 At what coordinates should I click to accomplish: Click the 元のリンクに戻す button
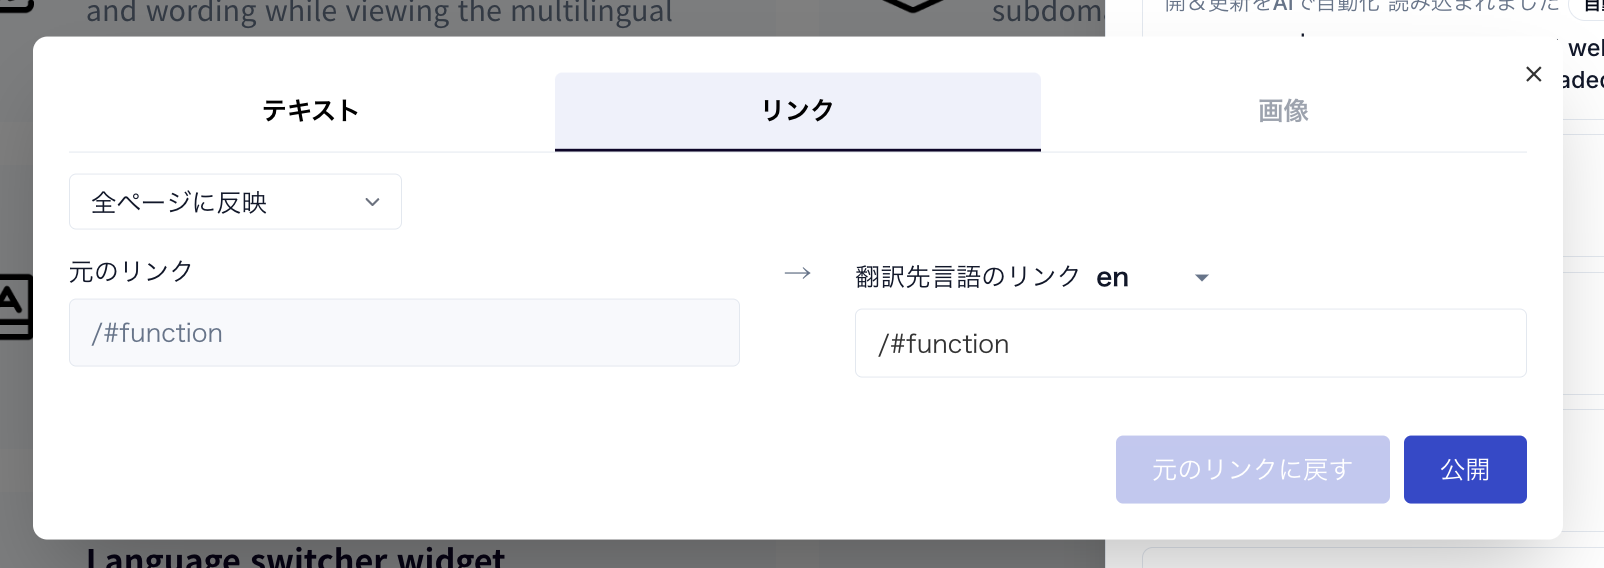(1253, 469)
